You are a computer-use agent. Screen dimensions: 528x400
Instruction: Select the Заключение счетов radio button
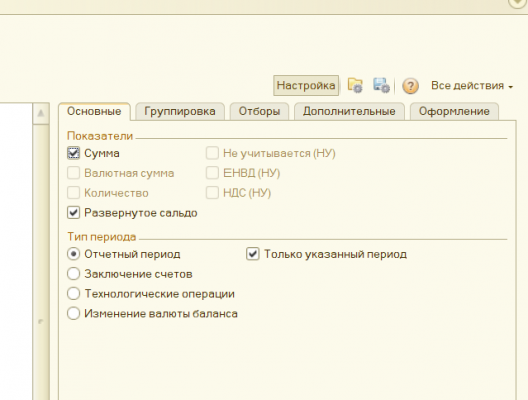(73, 274)
